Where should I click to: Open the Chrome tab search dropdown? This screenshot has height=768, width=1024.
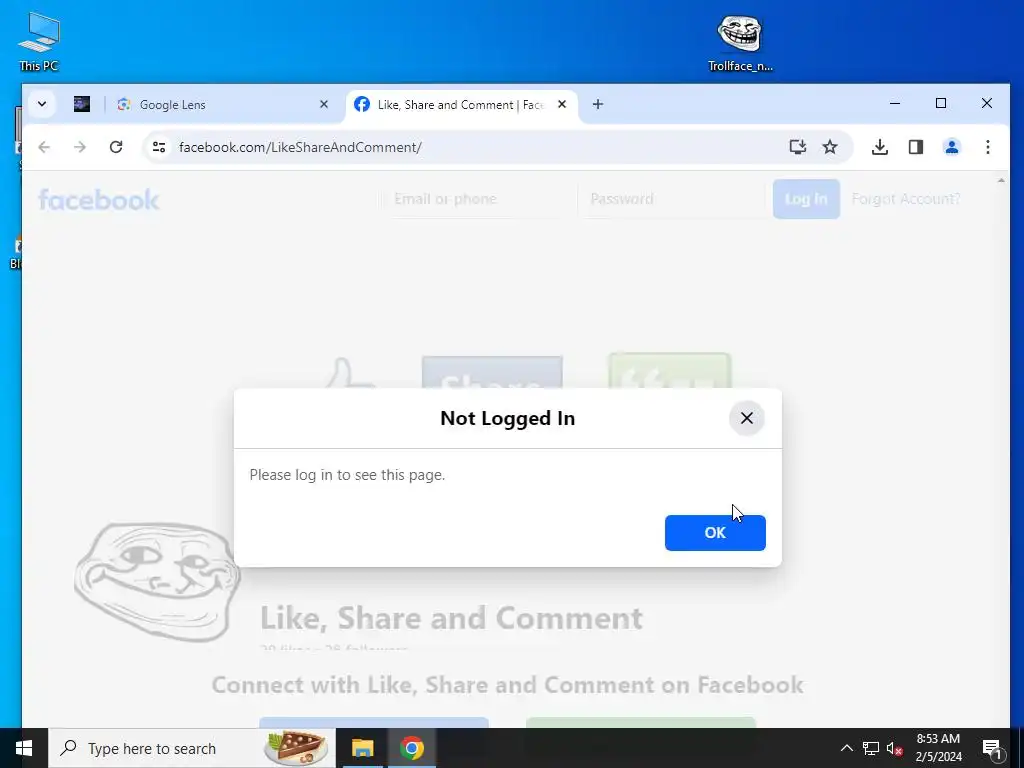coord(42,104)
